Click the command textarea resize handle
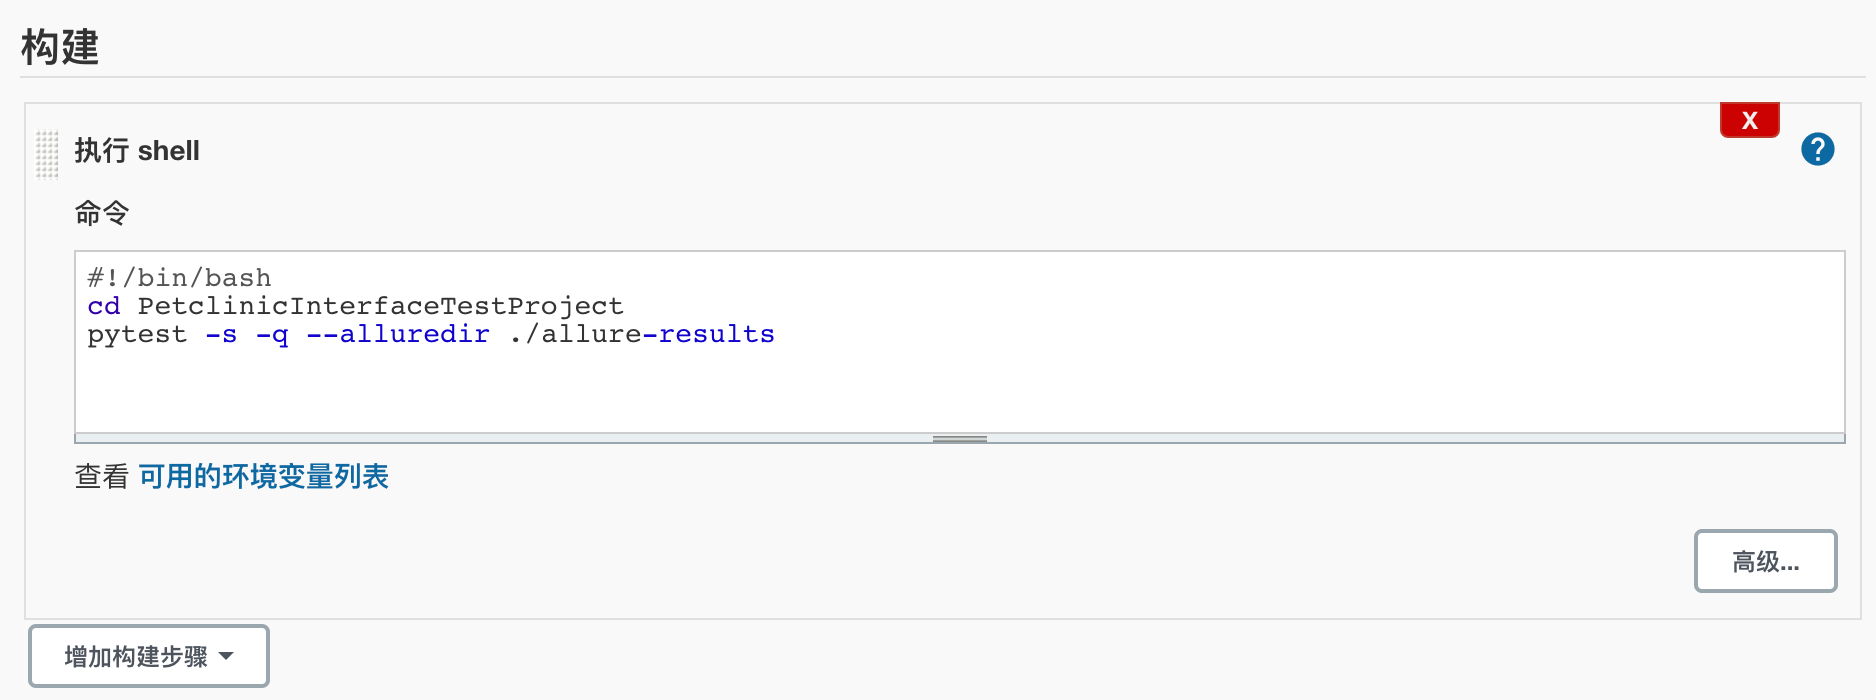The height and width of the screenshot is (700, 1876). [959, 438]
